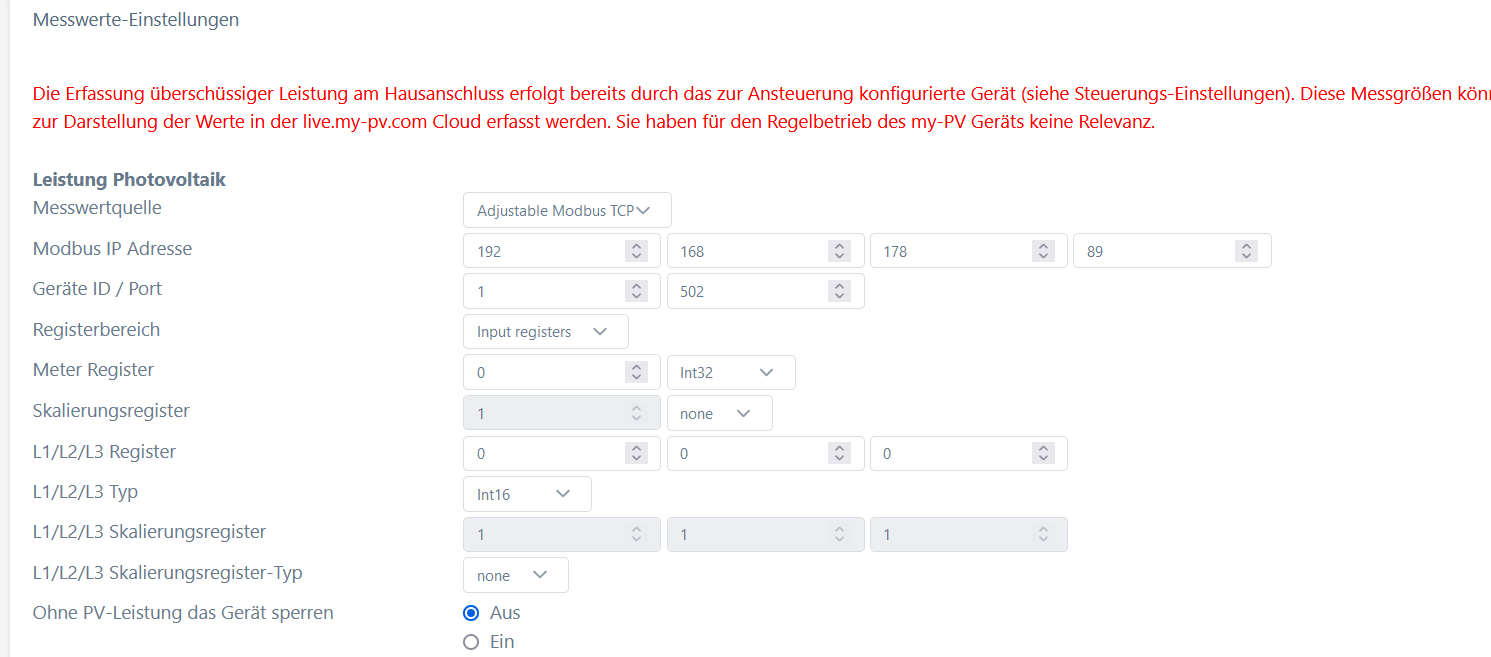Select the Aus radio button
The height and width of the screenshot is (657, 1491).
pos(471,613)
